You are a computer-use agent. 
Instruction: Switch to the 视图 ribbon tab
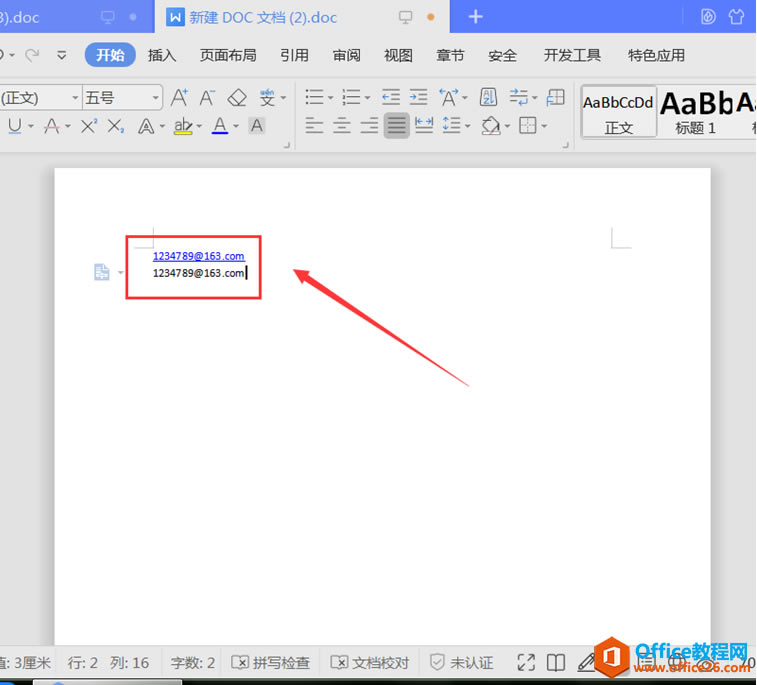coord(398,55)
